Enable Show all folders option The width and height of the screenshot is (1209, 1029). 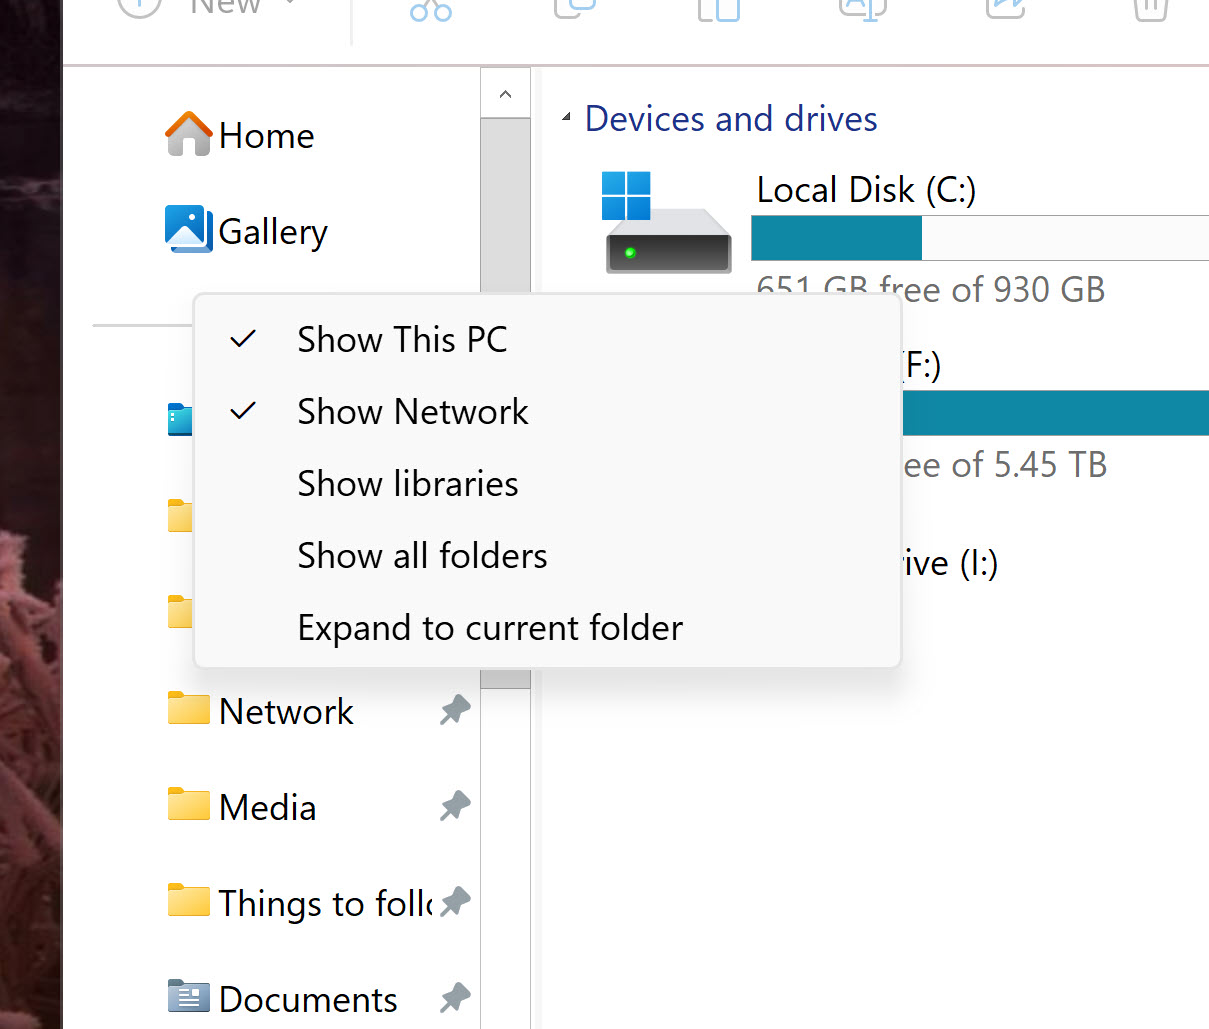421,555
